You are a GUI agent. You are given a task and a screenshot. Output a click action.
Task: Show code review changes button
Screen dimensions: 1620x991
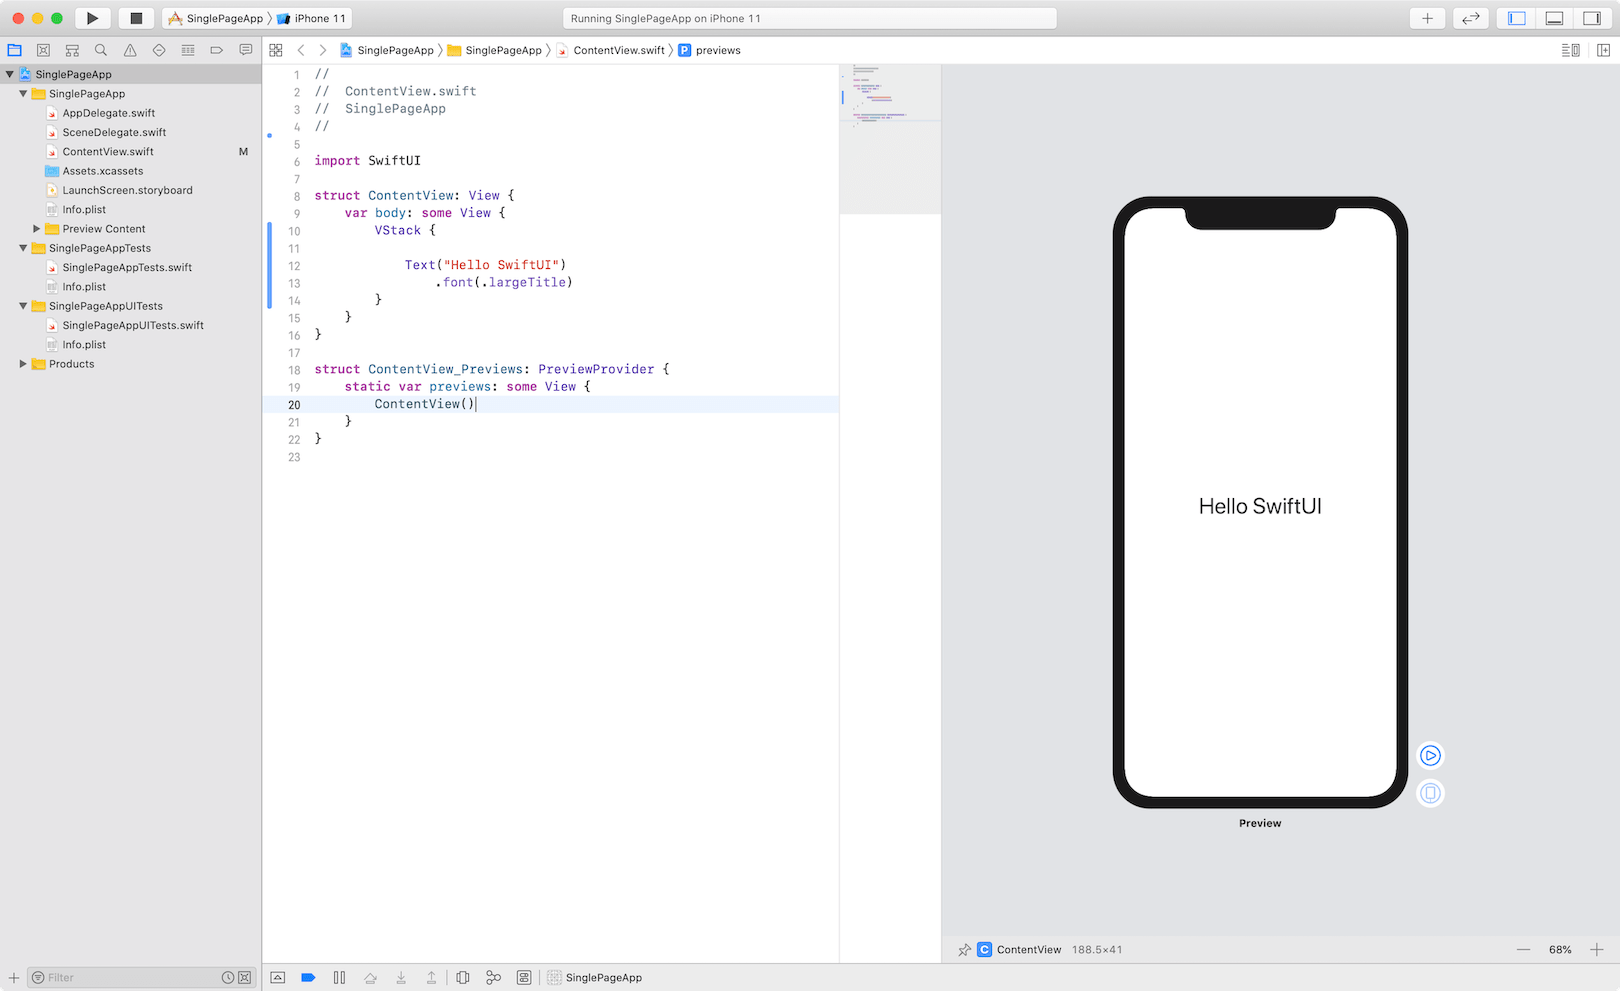pyautogui.click(x=1470, y=18)
